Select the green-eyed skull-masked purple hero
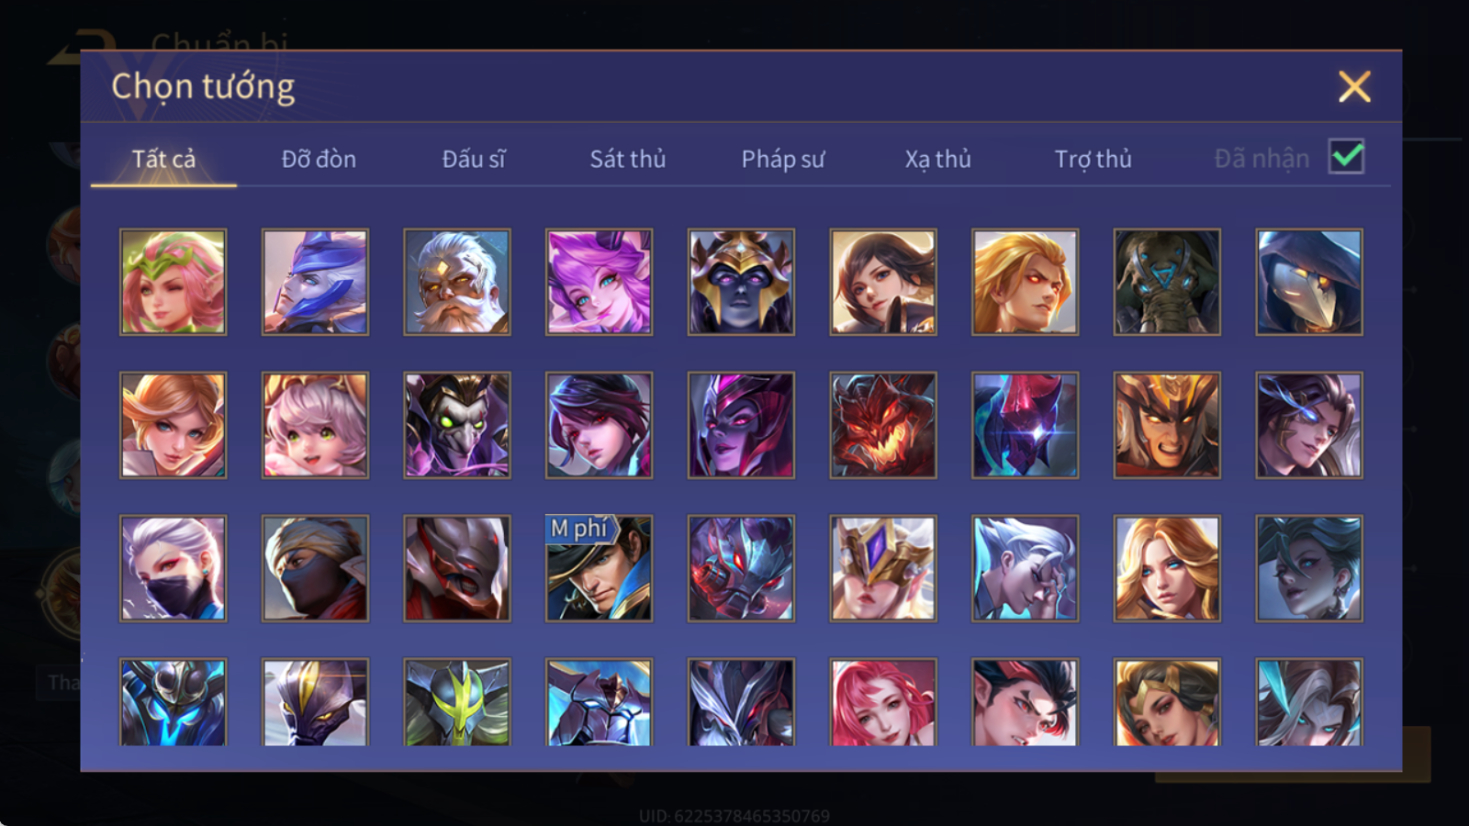Image resolution: width=1469 pixels, height=826 pixels. [457, 425]
